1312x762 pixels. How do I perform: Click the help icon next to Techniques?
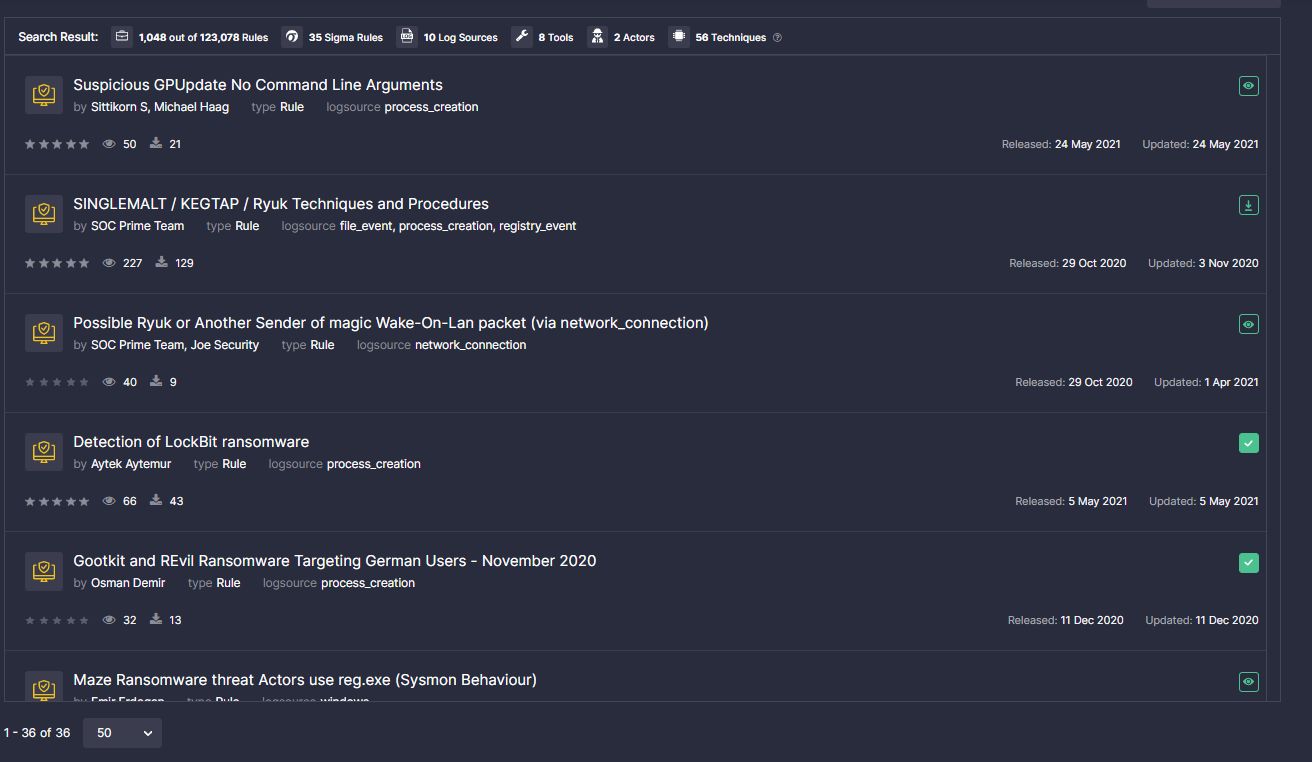pyautogui.click(x=778, y=38)
